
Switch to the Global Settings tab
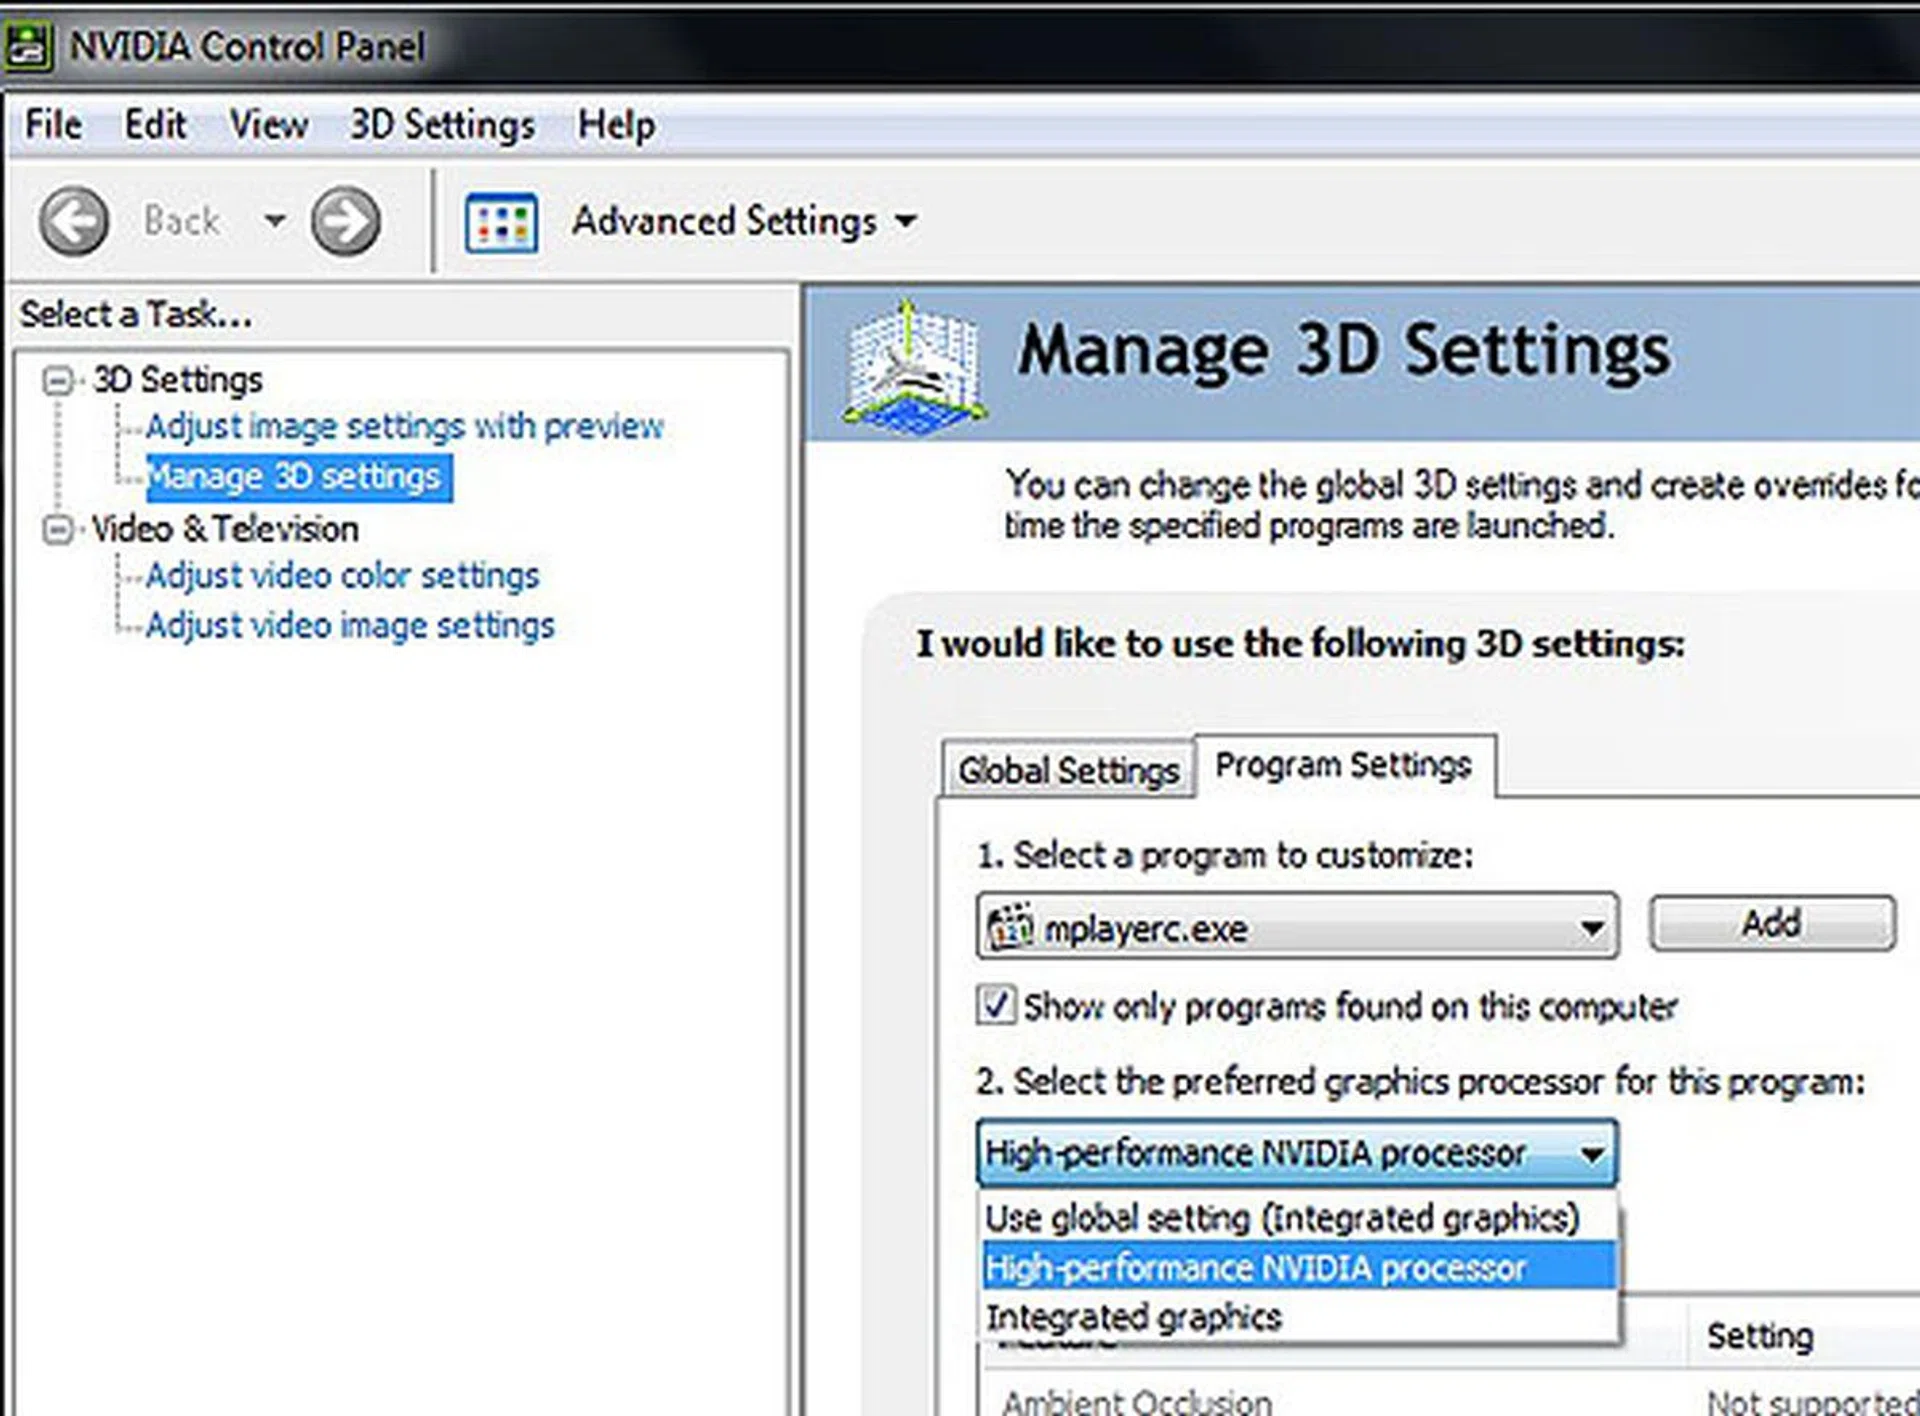(1068, 771)
